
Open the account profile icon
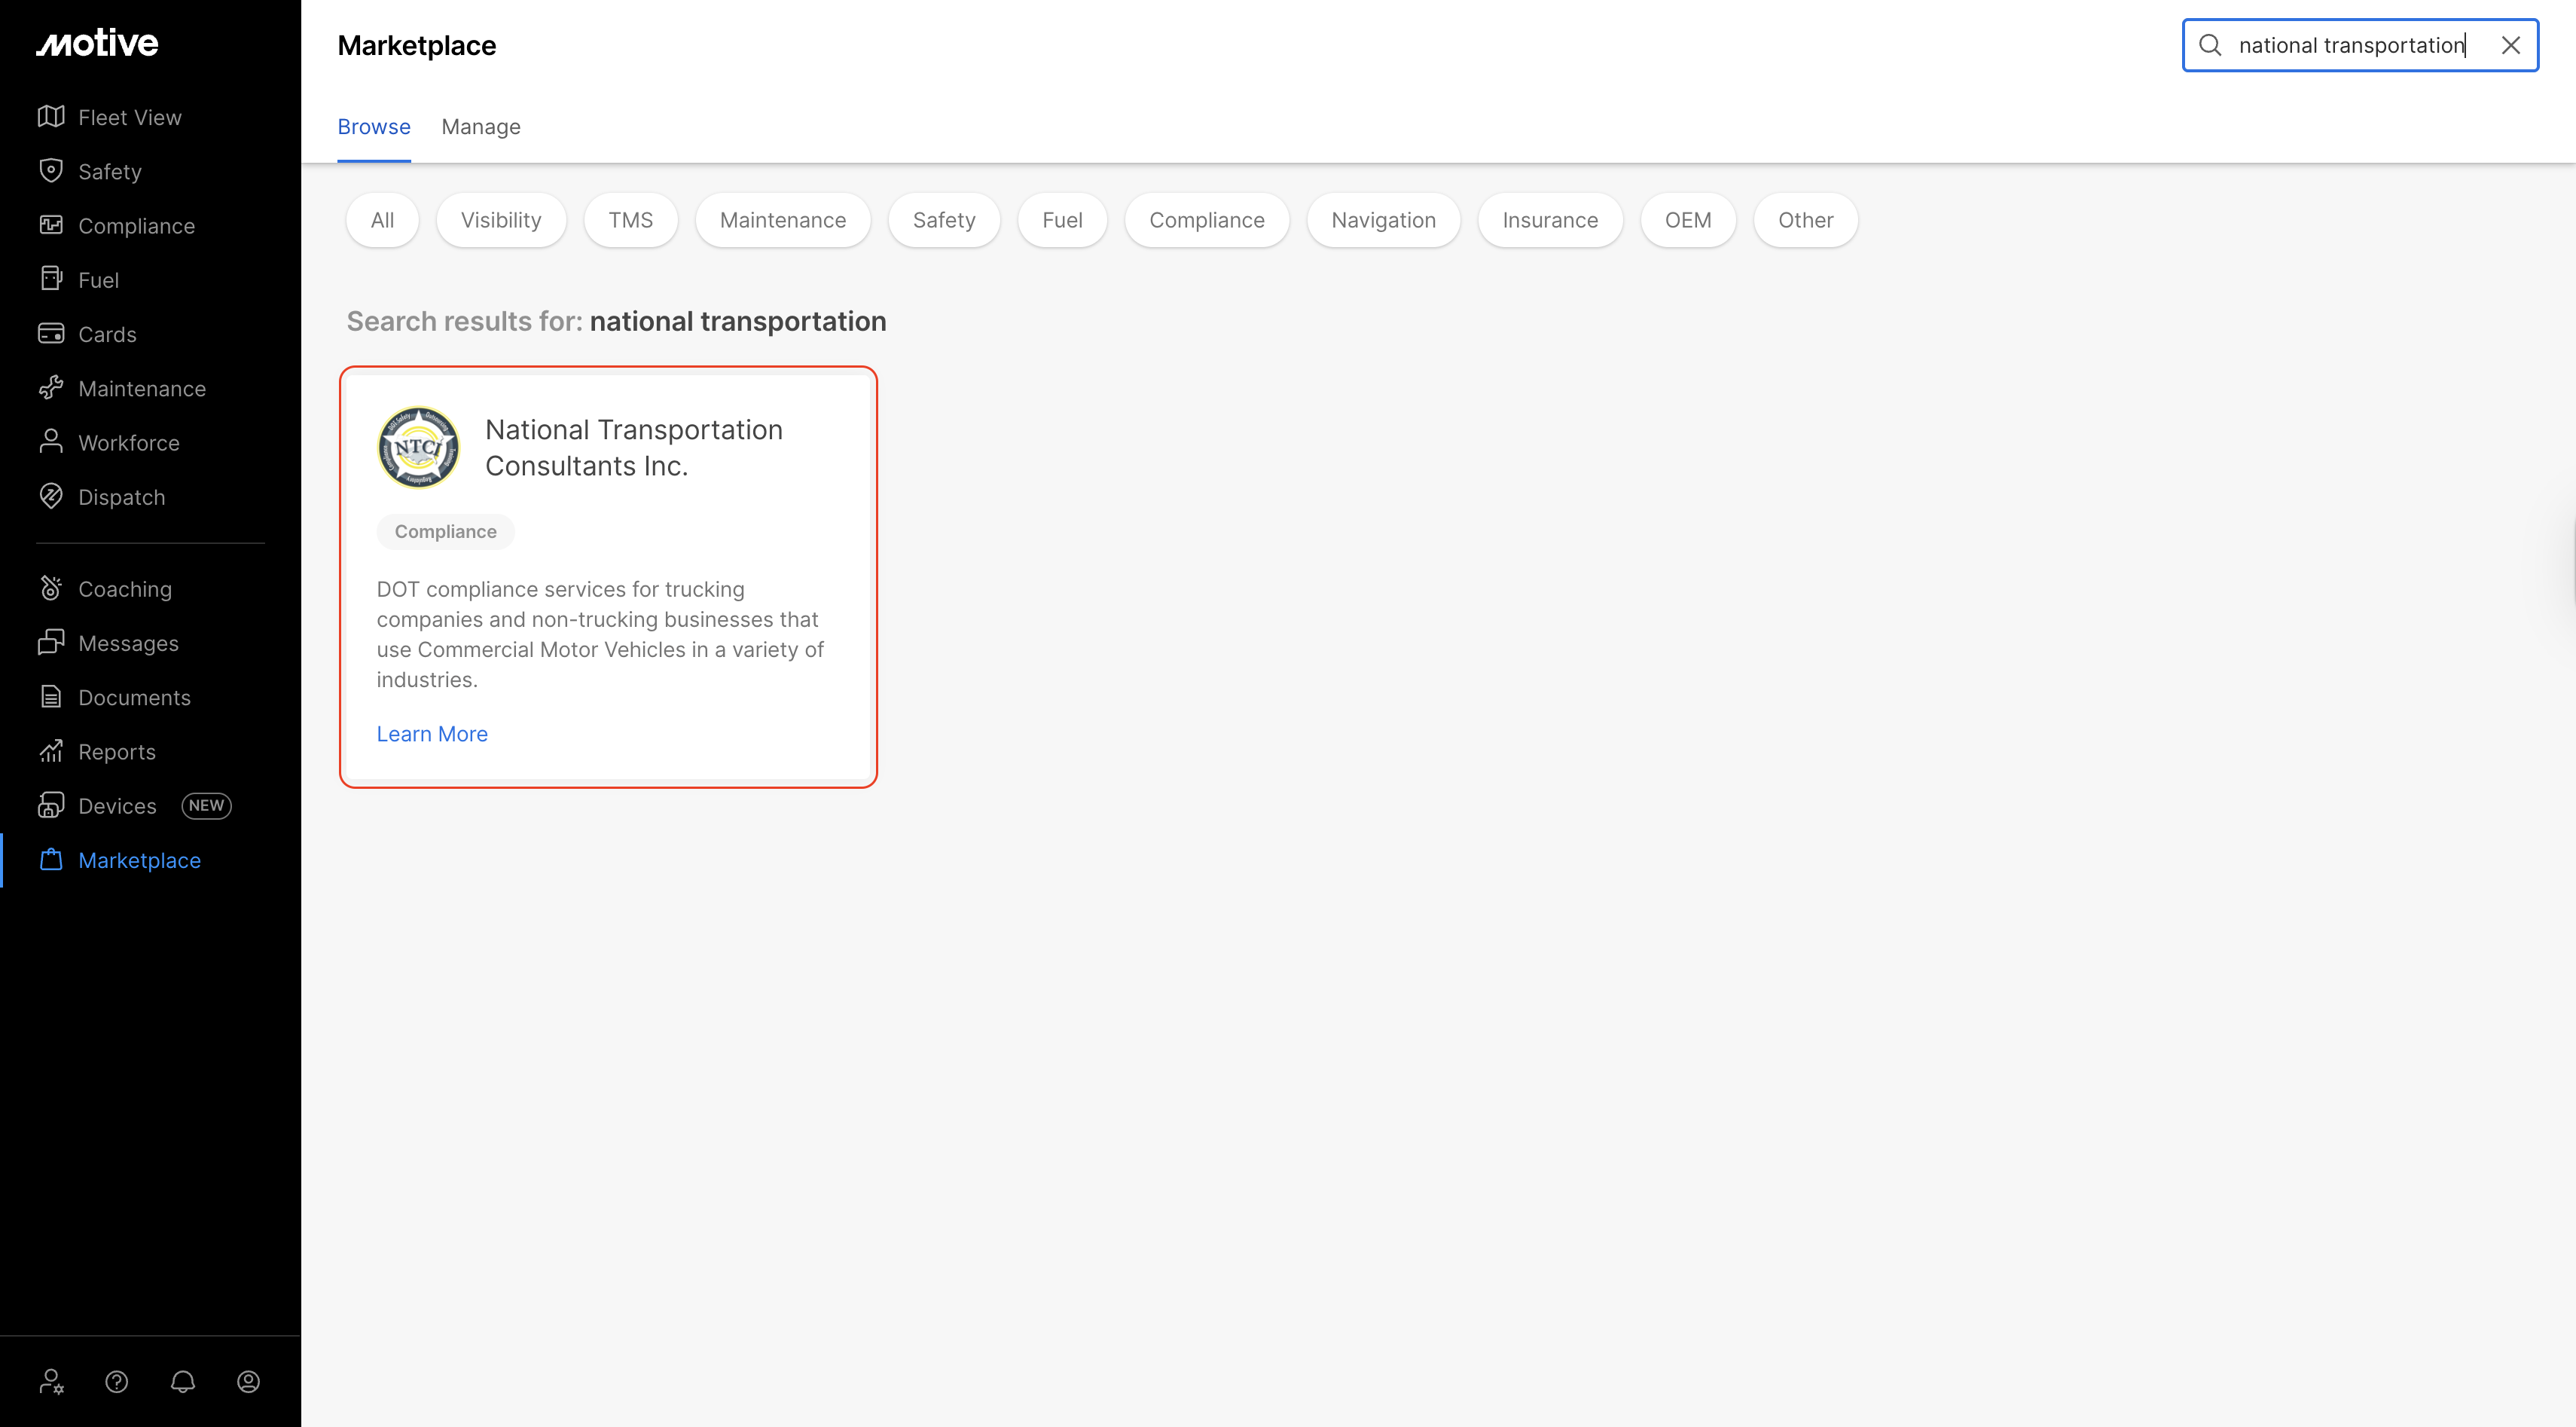tap(249, 1382)
